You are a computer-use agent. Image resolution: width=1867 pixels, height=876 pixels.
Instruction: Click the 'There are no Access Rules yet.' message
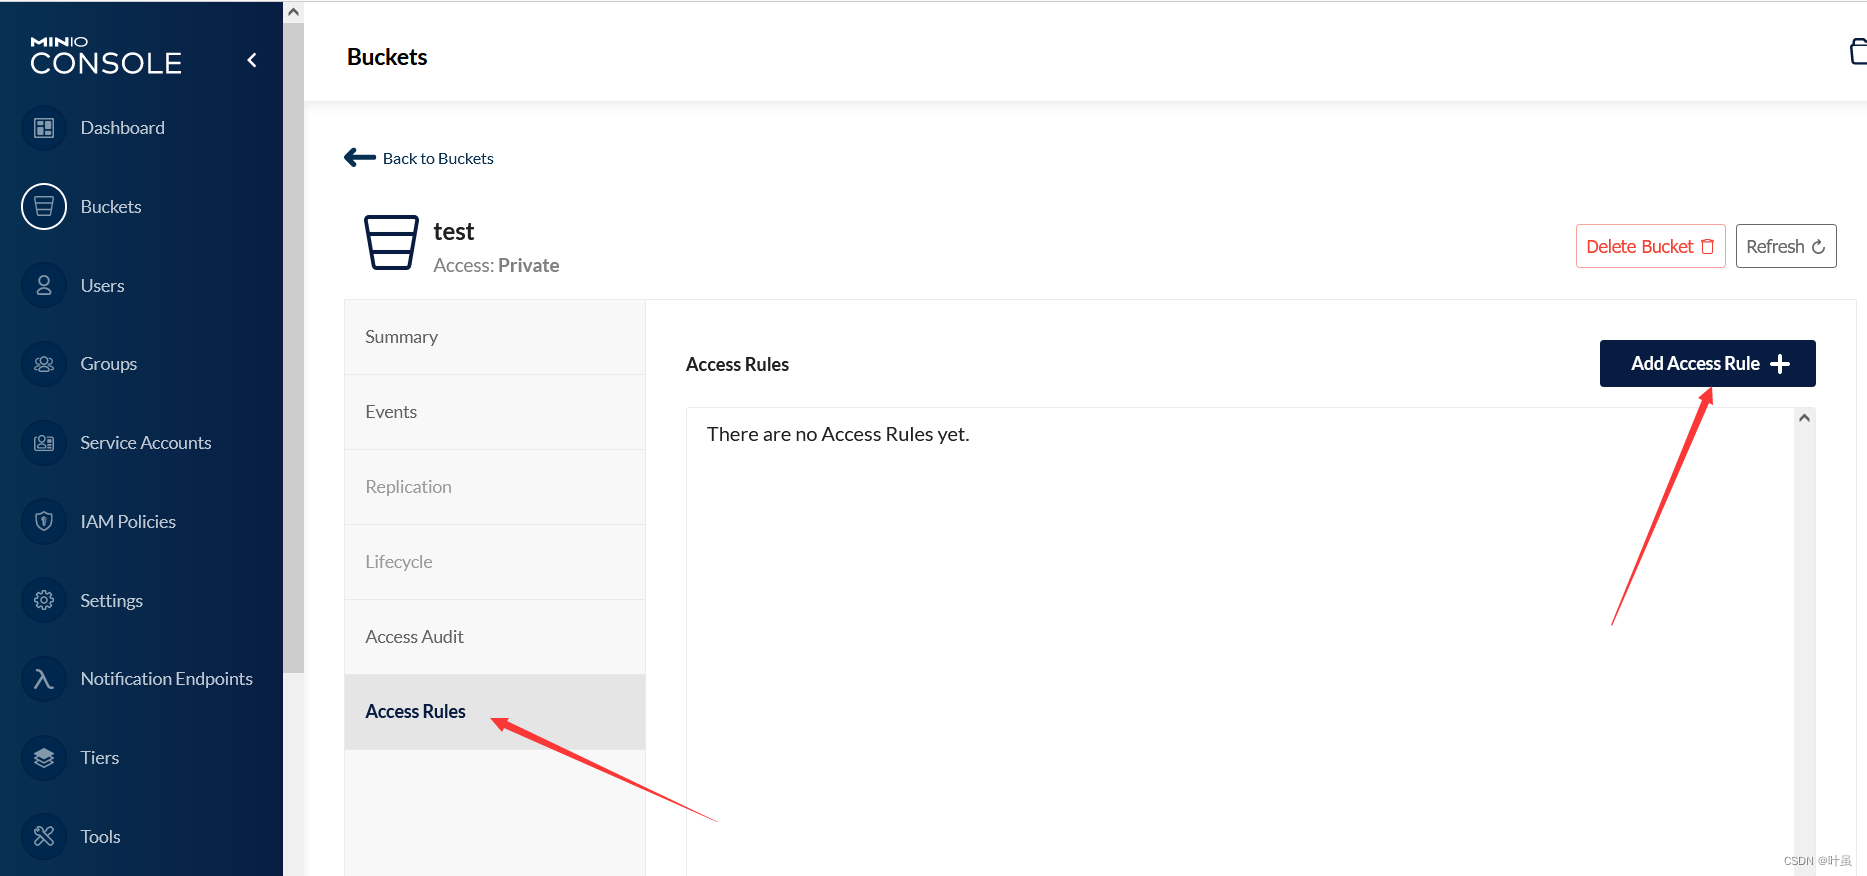[838, 434]
